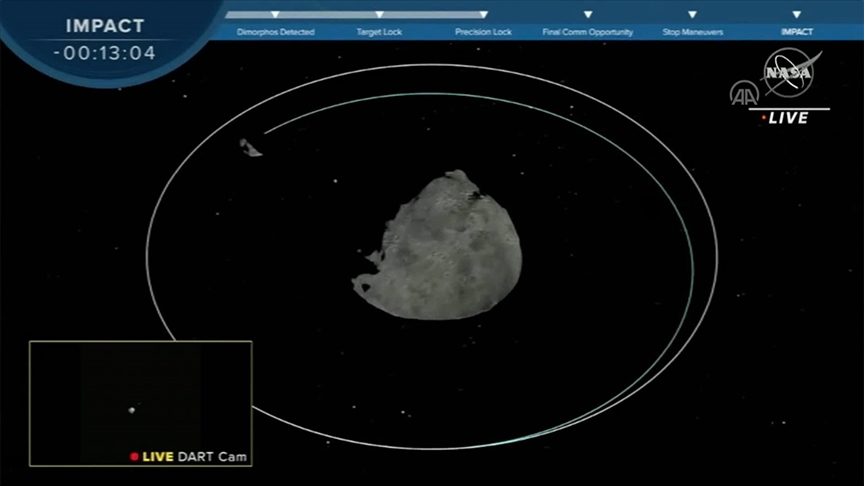The width and height of the screenshot is (864, 486).
Task: Click the triangle marker above IMPACT milestone
Action: [796, 15]
